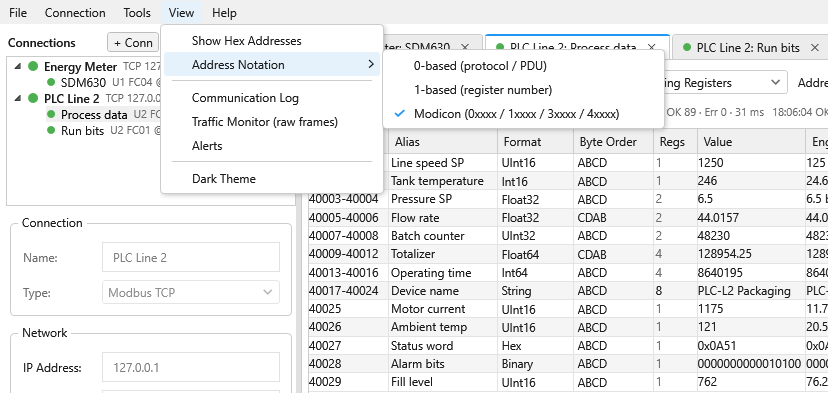Select the Run bits tree item
This screenshot has height=393, width=828.
pos(82,130)
